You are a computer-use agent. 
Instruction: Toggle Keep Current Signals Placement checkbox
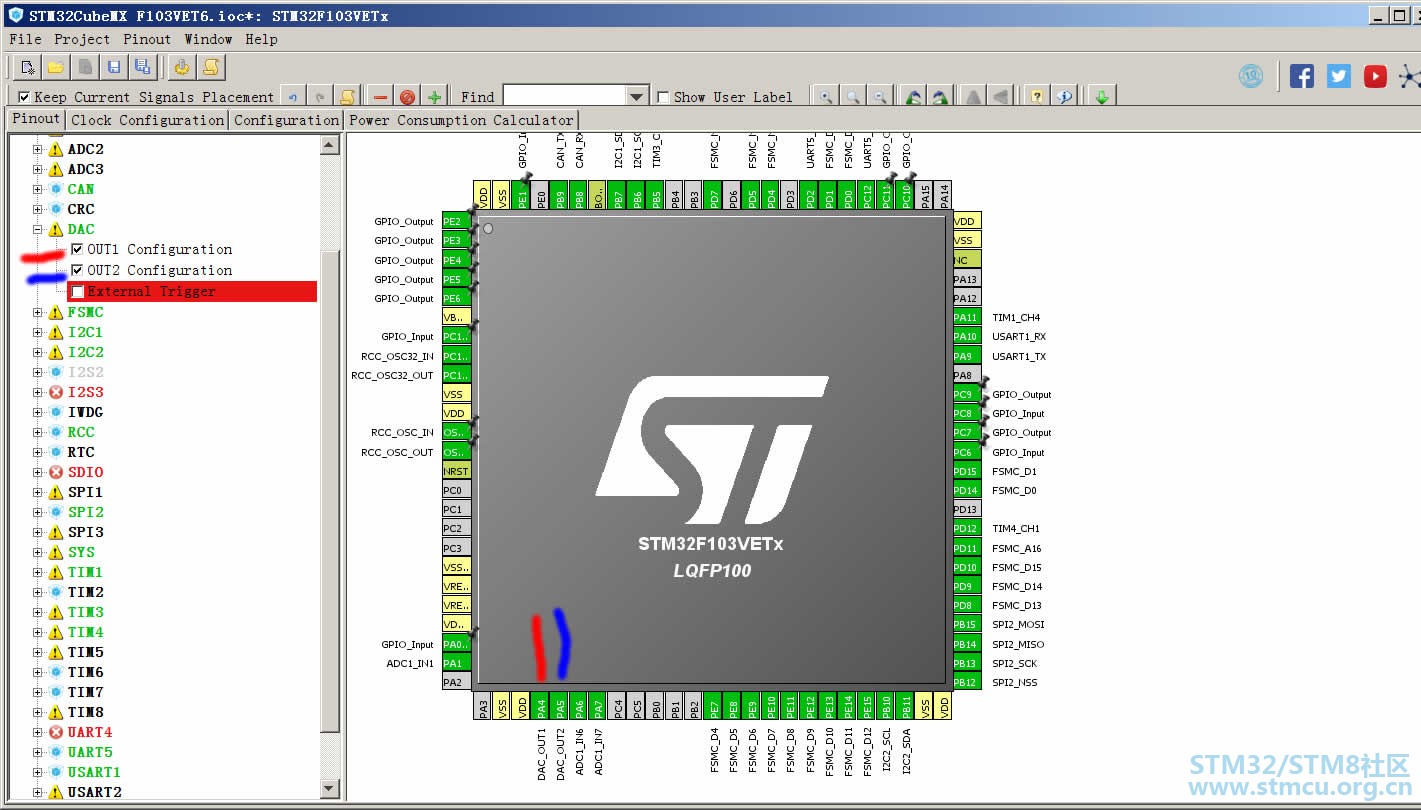24,97
